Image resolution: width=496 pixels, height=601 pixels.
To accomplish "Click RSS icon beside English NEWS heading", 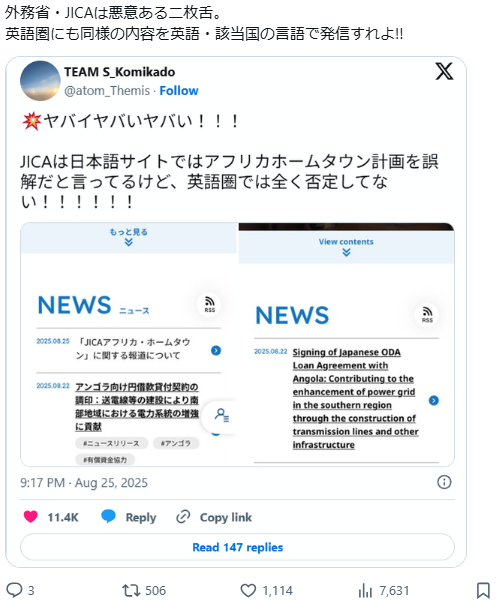I will pyautogui.click(x=427, y=315).
